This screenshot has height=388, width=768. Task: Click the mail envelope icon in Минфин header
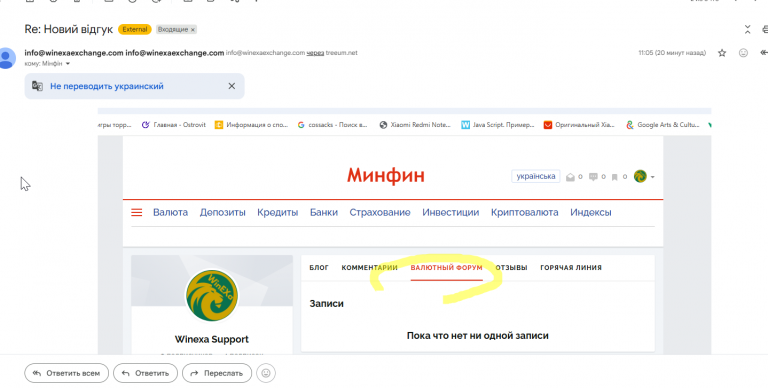(x=570, y=177)
